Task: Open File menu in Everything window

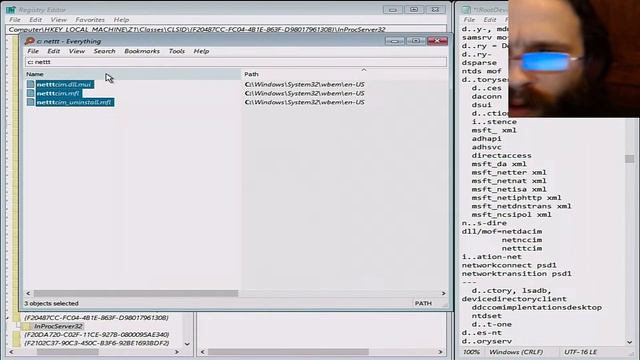Action: pos(33,51)
